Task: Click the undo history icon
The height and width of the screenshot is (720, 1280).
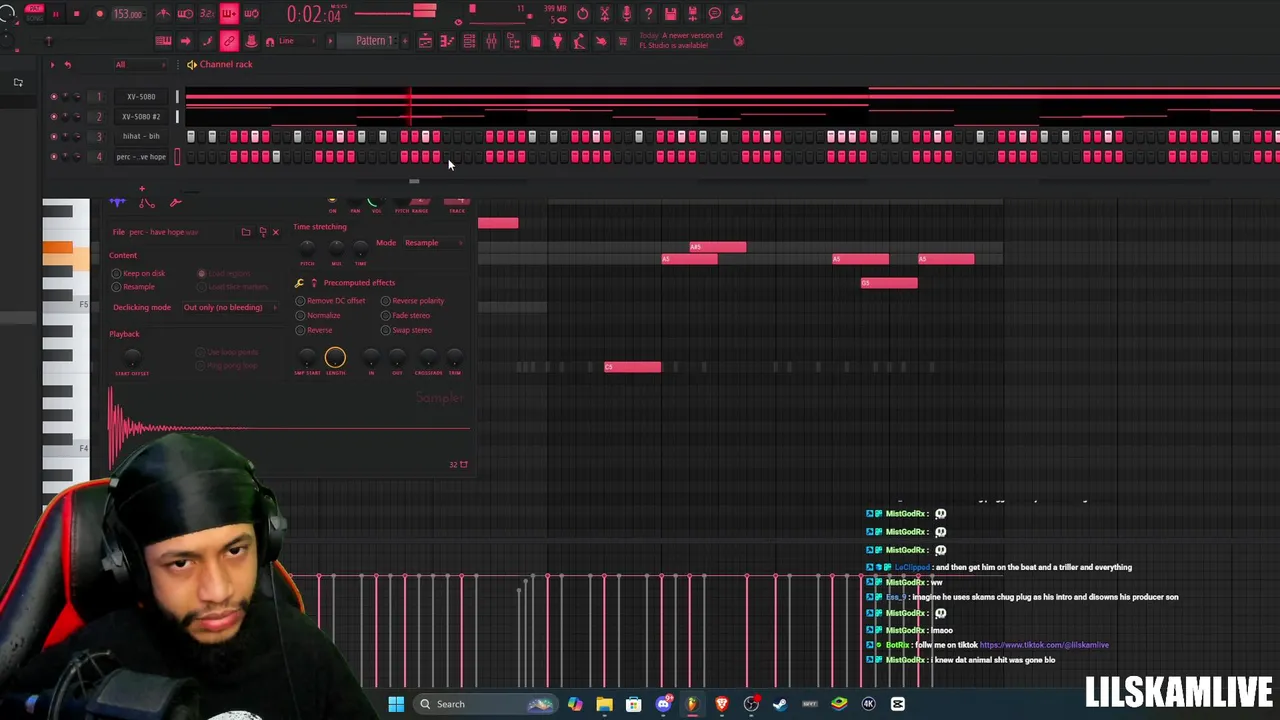Action: pyautogui.click(x=583, y=14)
